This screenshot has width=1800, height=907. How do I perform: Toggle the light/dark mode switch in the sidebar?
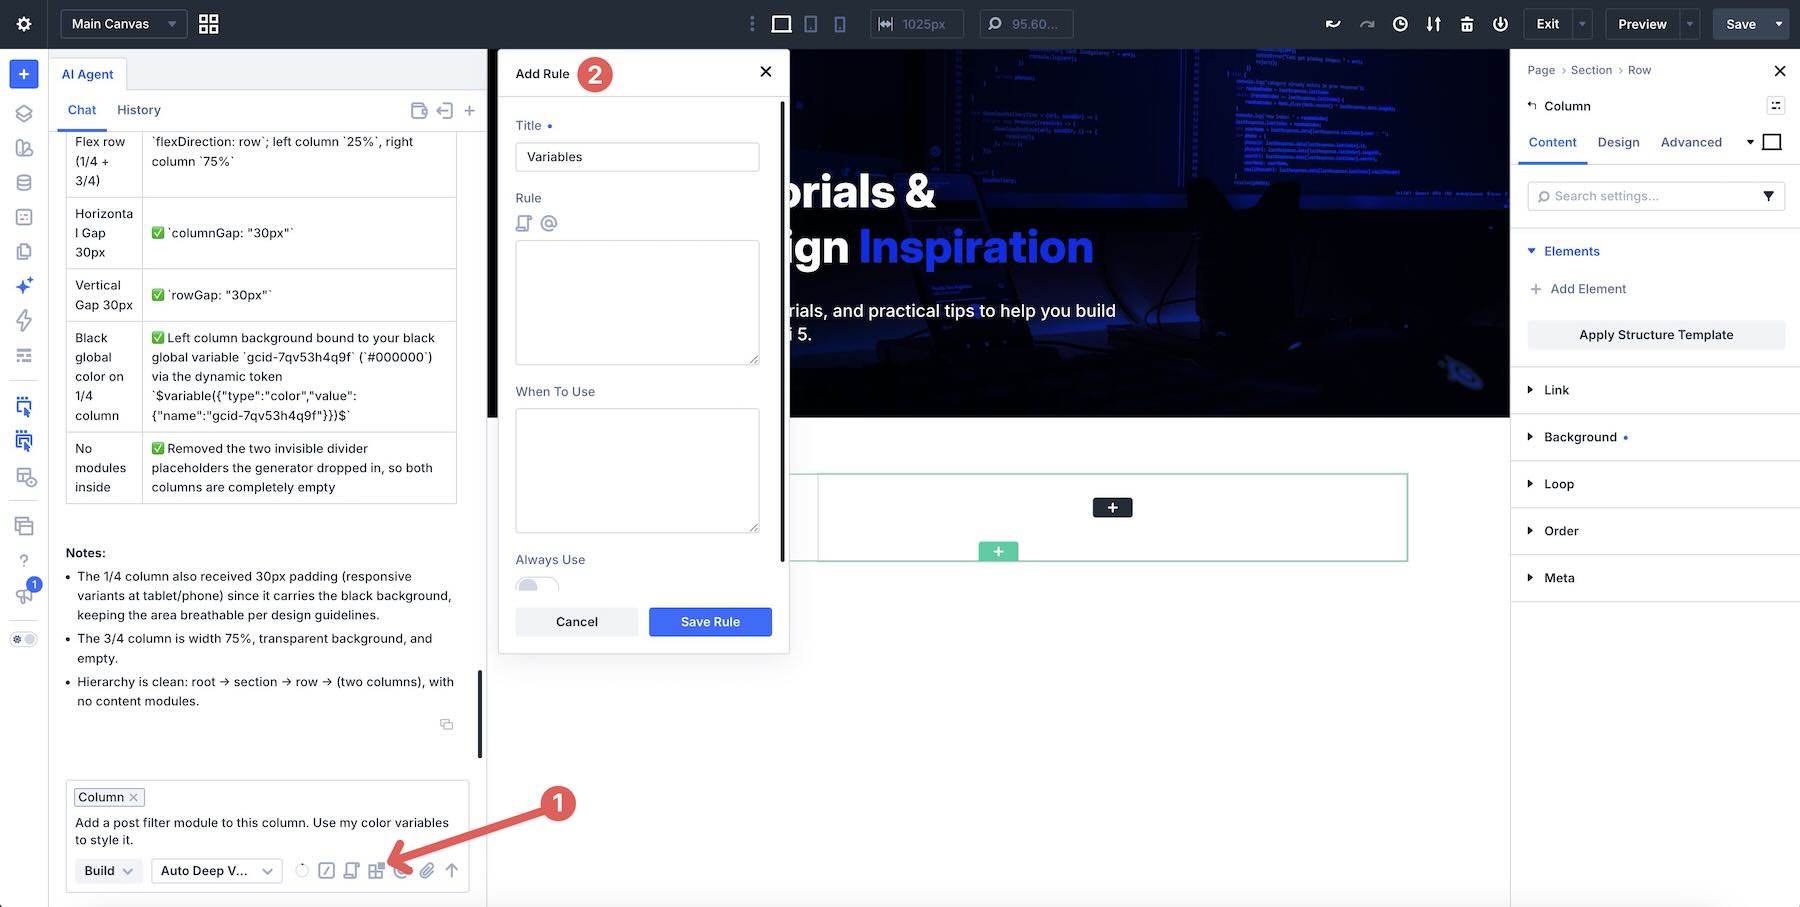(x=24, y=639)
